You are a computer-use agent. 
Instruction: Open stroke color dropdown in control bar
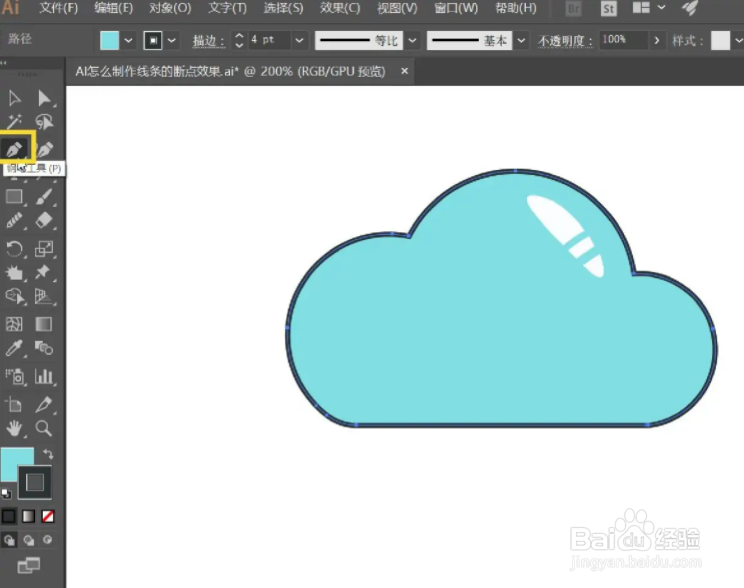pos(172,41)
